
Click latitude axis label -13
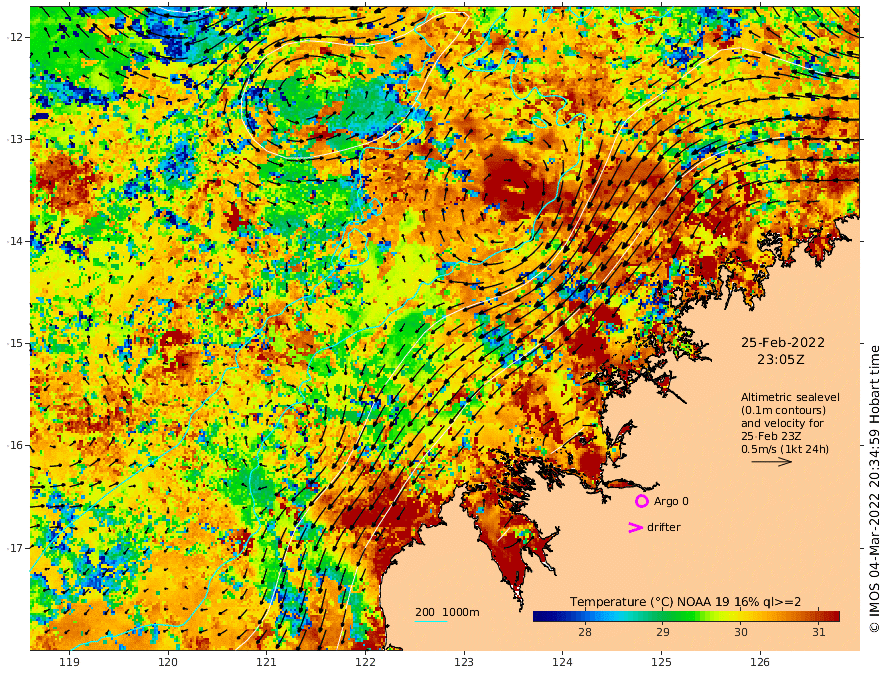click(14, 139)
